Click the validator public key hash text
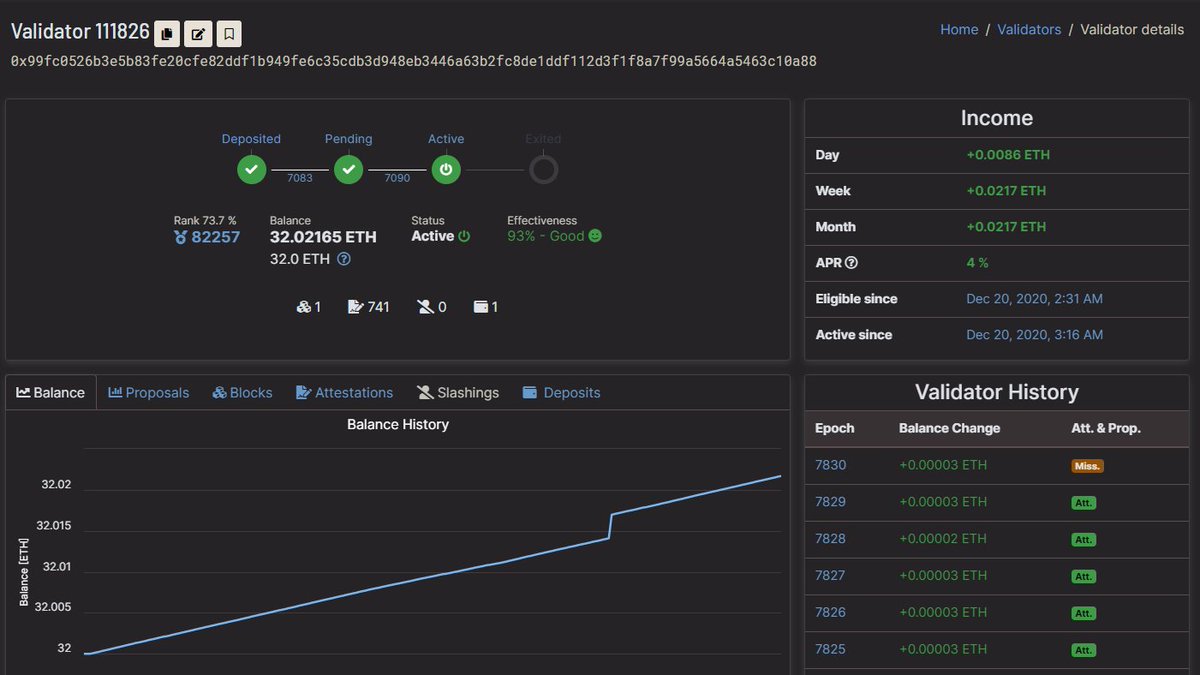Image resolution: width=1200 pixels, height=675 pixels. click(x=413, y=62)
